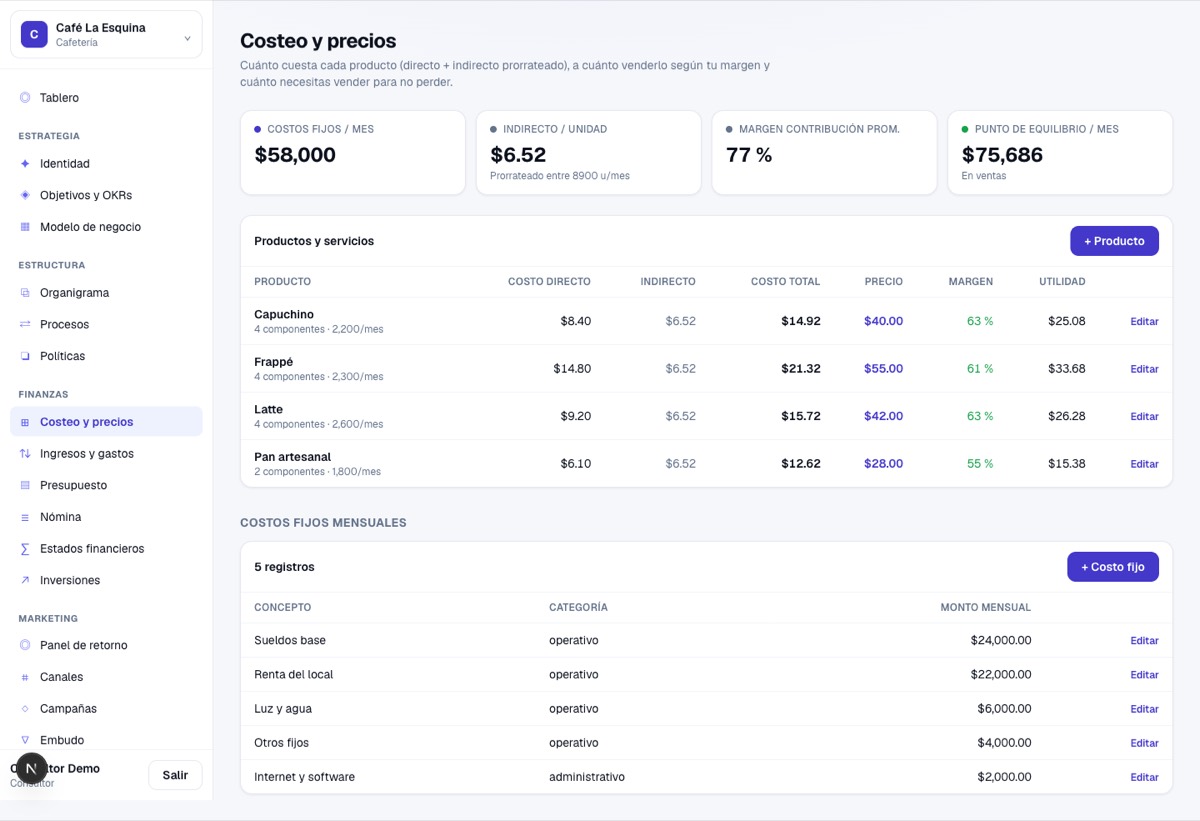Viewport: 1200px width, 821px height.
Task: Expand the Café La Esquina workspace switcher
Action: pyautogui.click(x=106, y=34)
